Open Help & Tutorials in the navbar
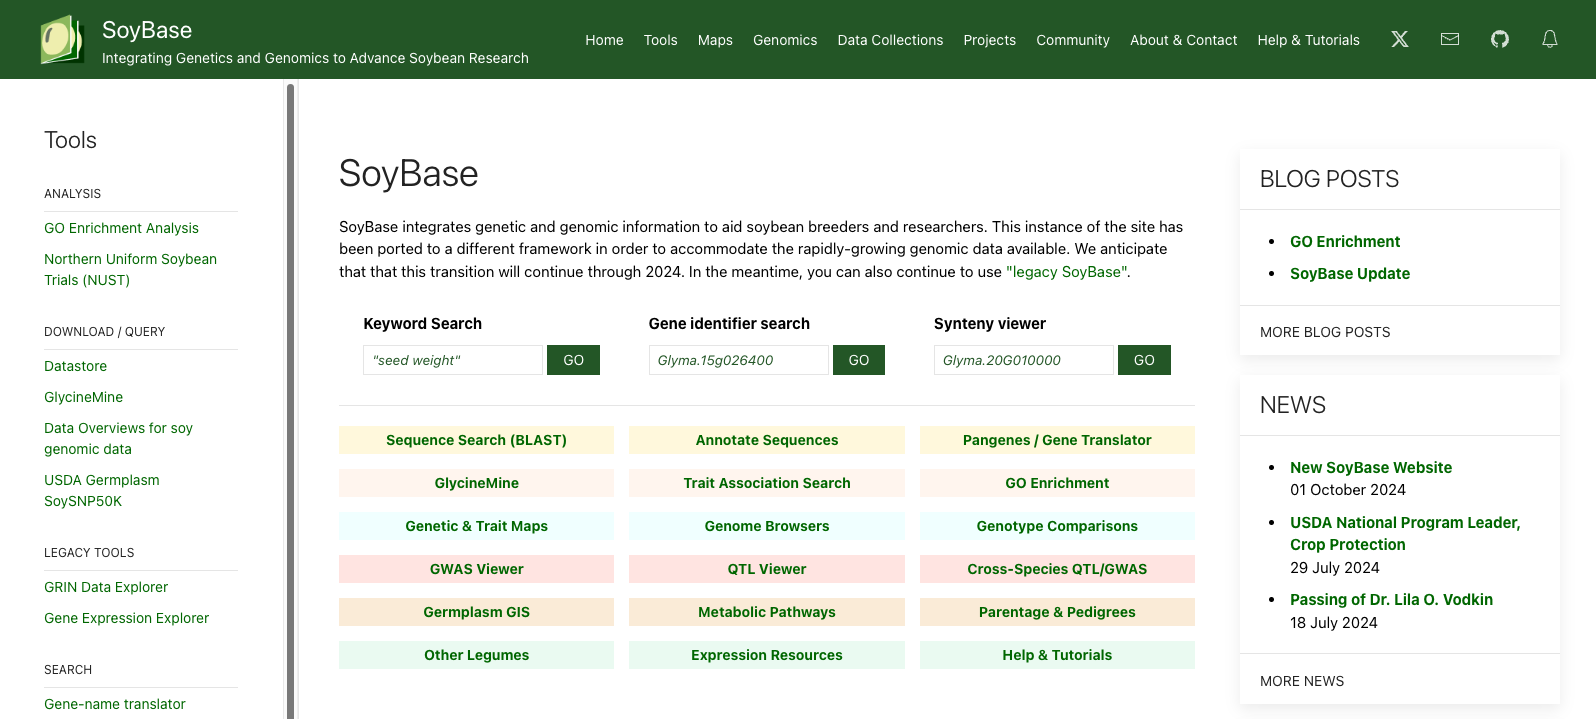Viewport: 1596px width, 719px height. (x=1308, y=40)
